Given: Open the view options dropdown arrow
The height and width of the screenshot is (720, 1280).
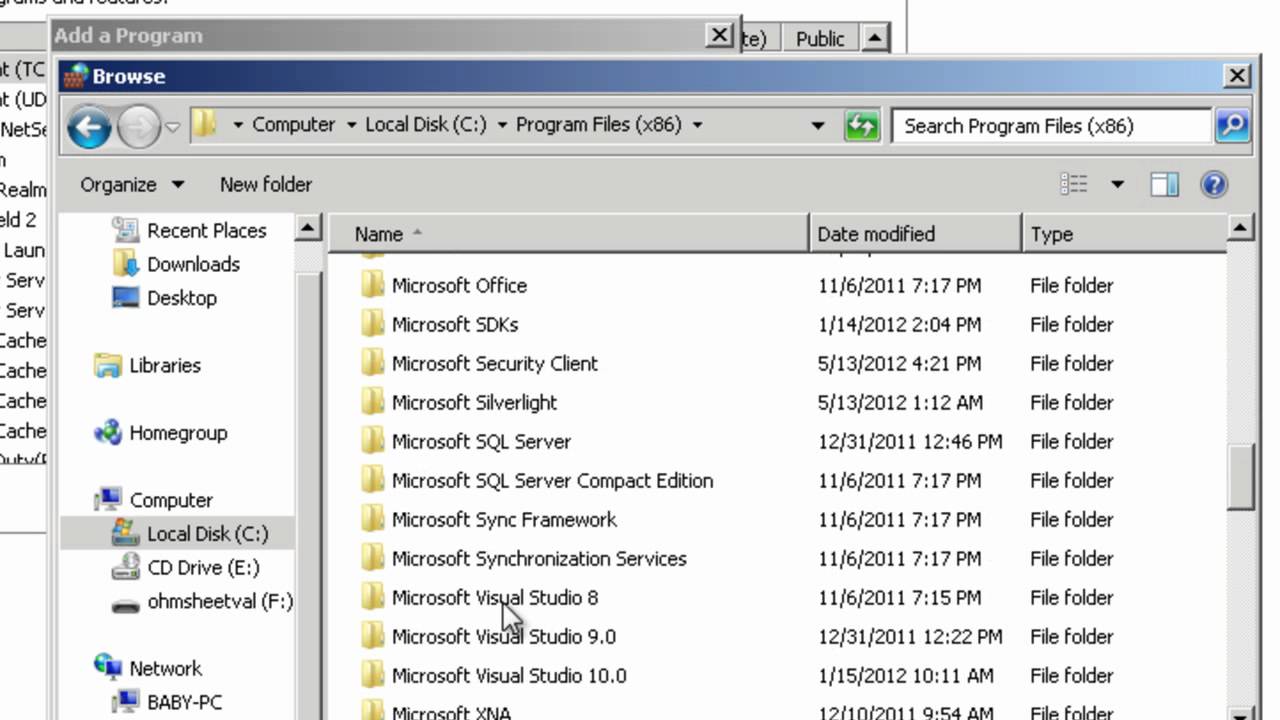Looking at the screenshot, I should point(1117,185).
